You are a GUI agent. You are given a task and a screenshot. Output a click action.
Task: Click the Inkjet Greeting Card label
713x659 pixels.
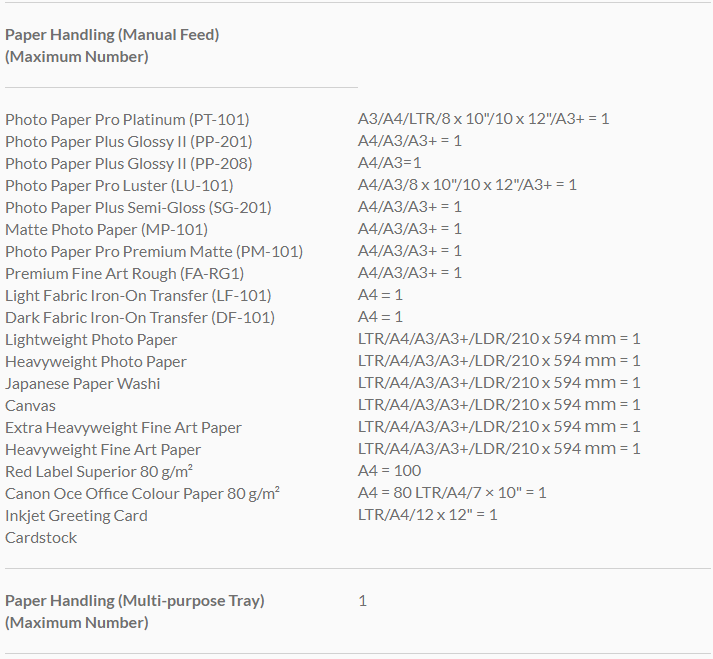click(x=76, y=515)
